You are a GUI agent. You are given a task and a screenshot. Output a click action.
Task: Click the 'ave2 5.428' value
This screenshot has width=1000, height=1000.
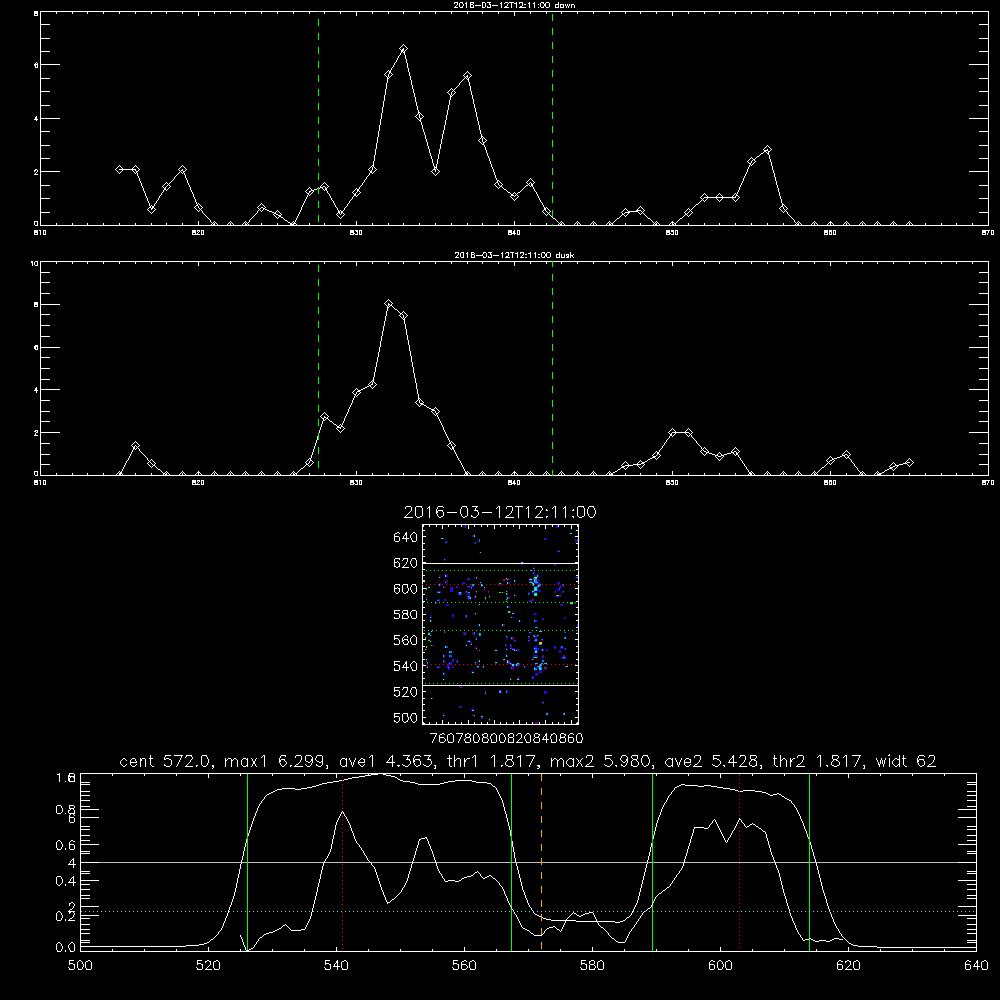tap(712, 761)
